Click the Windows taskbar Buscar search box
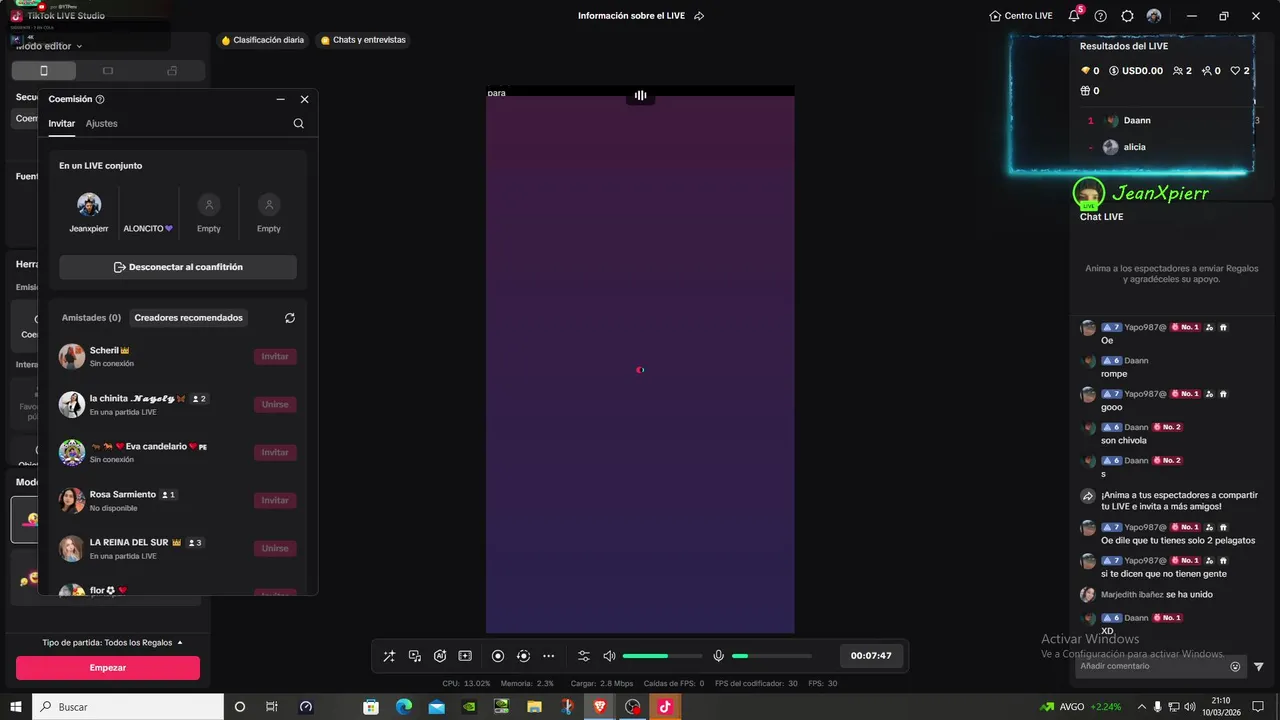This screenshot has width=1280, height=720. coord(128,706)
